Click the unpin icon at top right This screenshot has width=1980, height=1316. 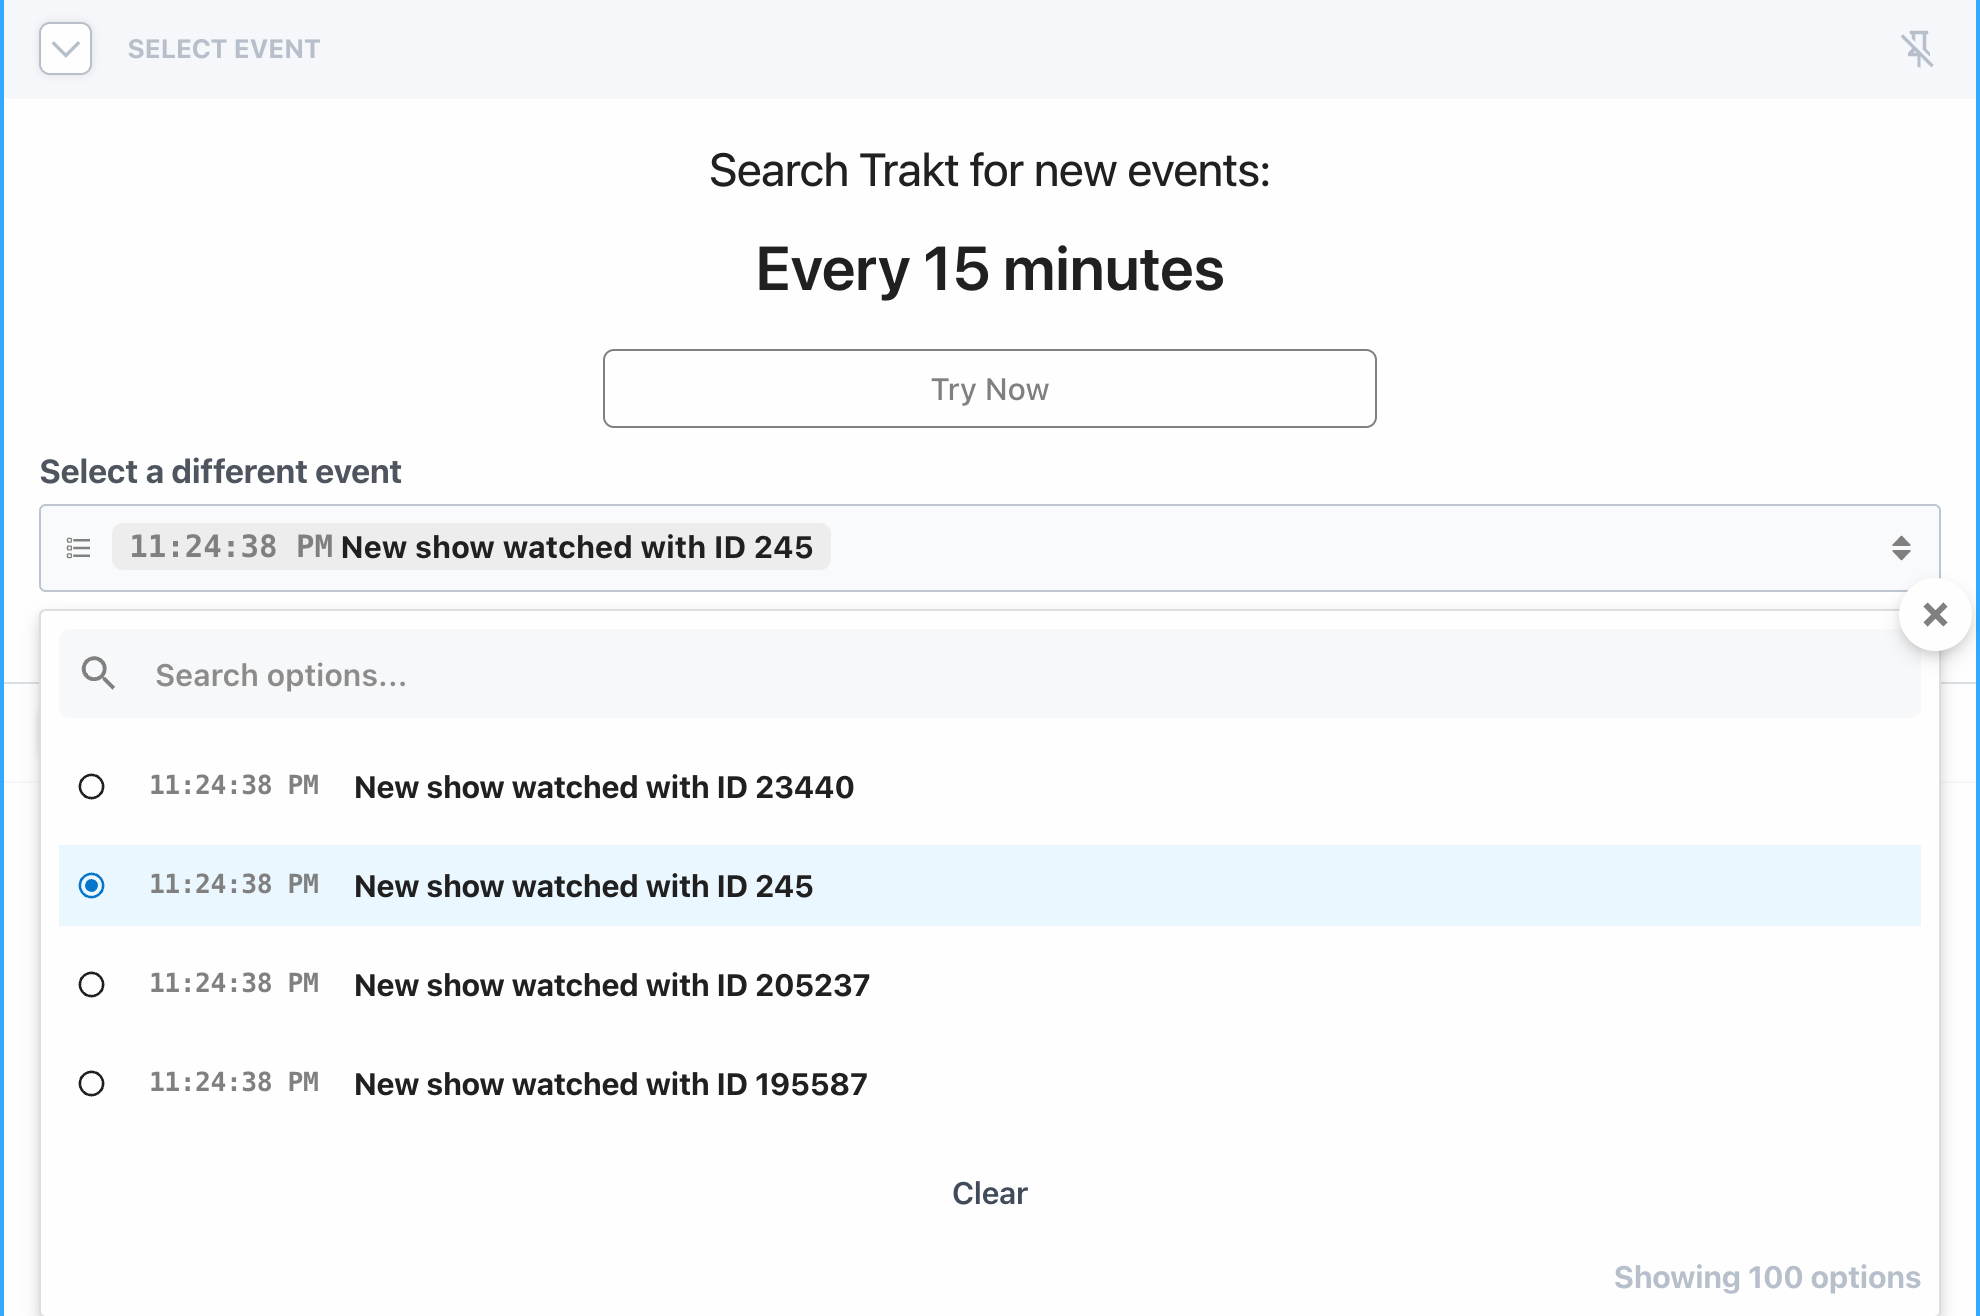[1916, 49]
